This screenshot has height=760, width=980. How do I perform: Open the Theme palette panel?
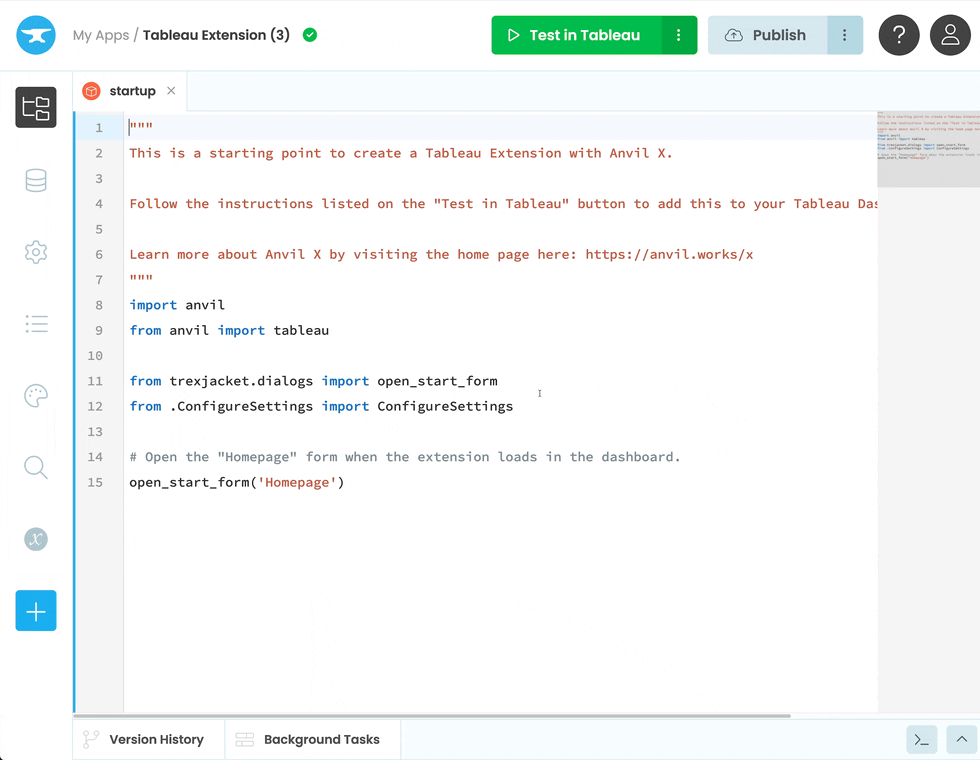point(36,396)
